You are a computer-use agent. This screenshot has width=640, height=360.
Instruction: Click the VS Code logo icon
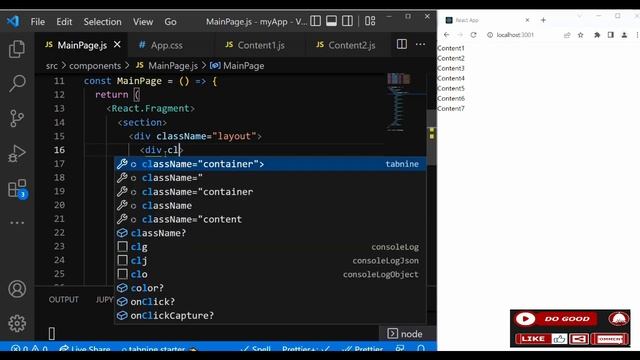tap(13, 21)
